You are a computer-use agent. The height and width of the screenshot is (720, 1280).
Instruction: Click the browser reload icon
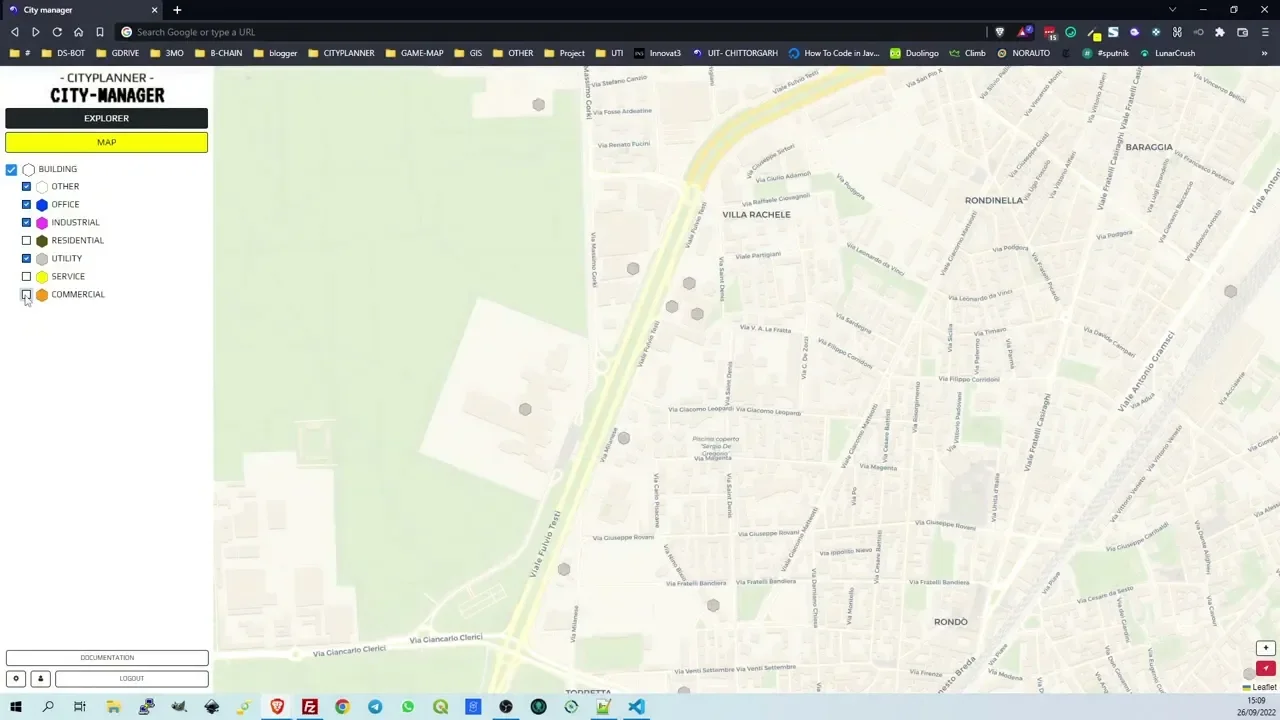pyautogui.click(x=57, y=32)
